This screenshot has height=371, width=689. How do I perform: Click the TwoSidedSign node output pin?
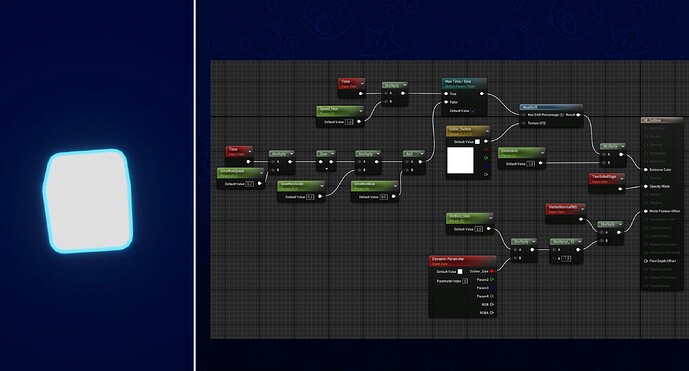(620, 189)
